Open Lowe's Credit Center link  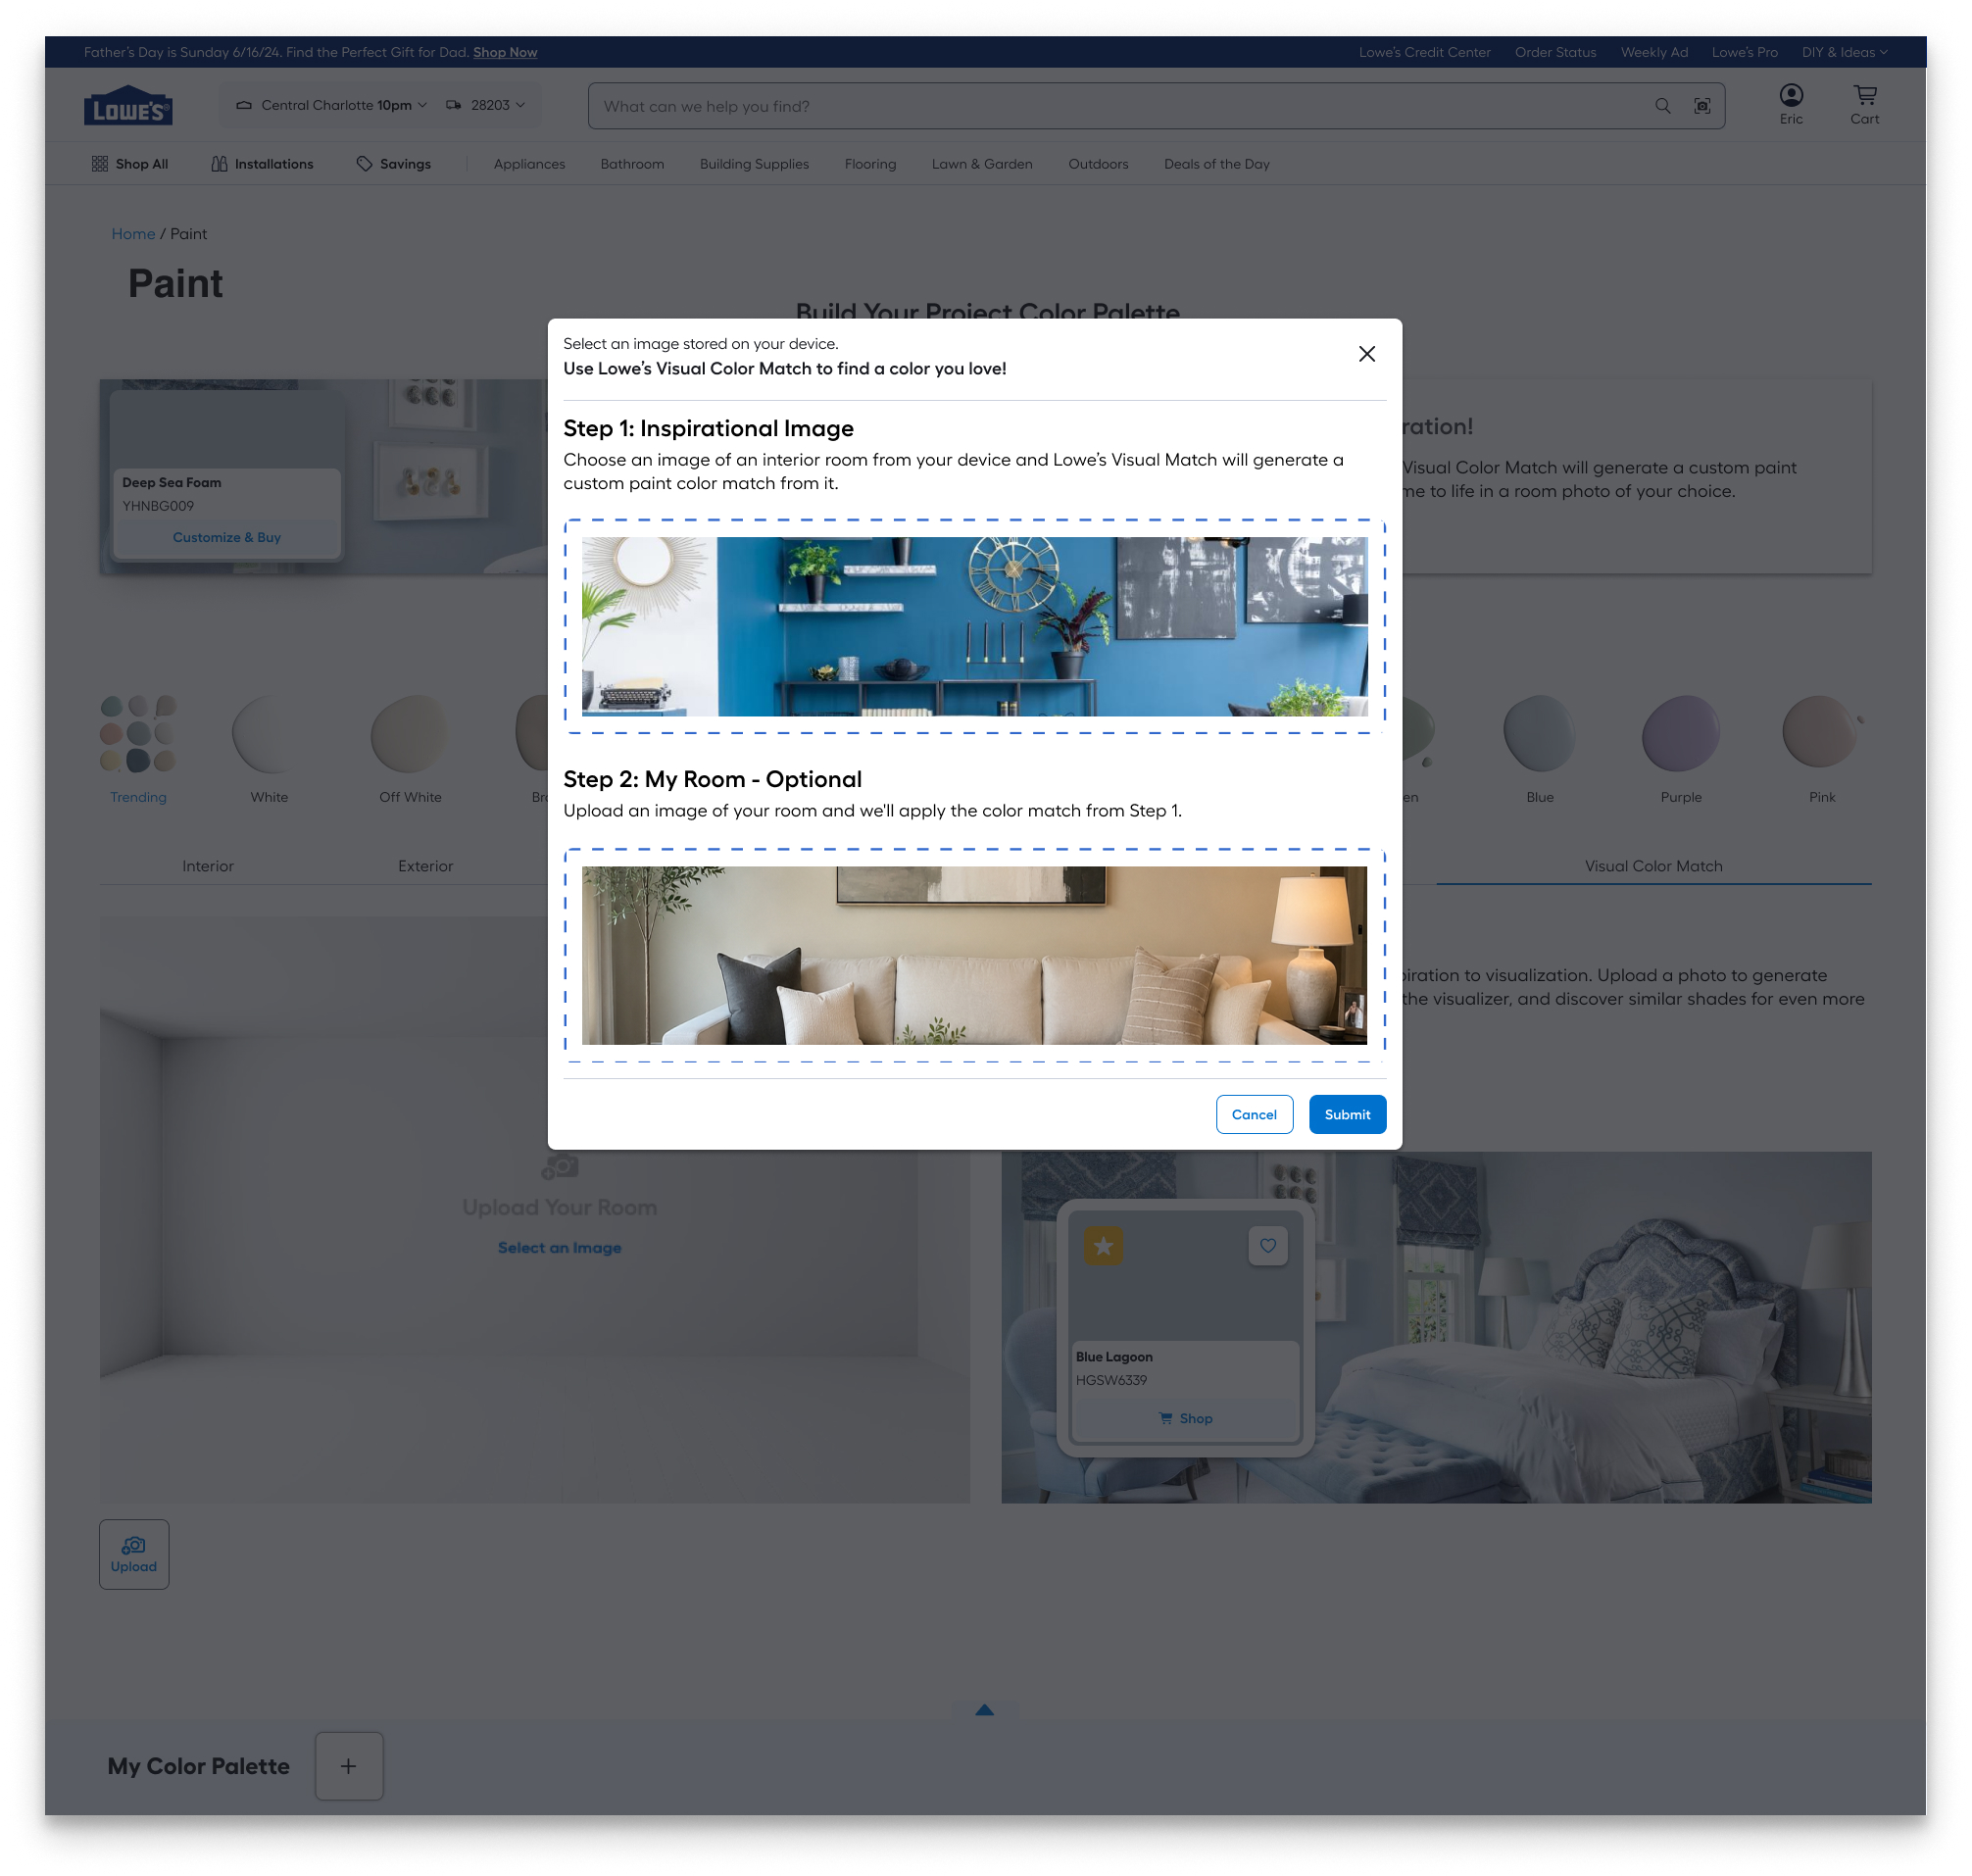1424,52
